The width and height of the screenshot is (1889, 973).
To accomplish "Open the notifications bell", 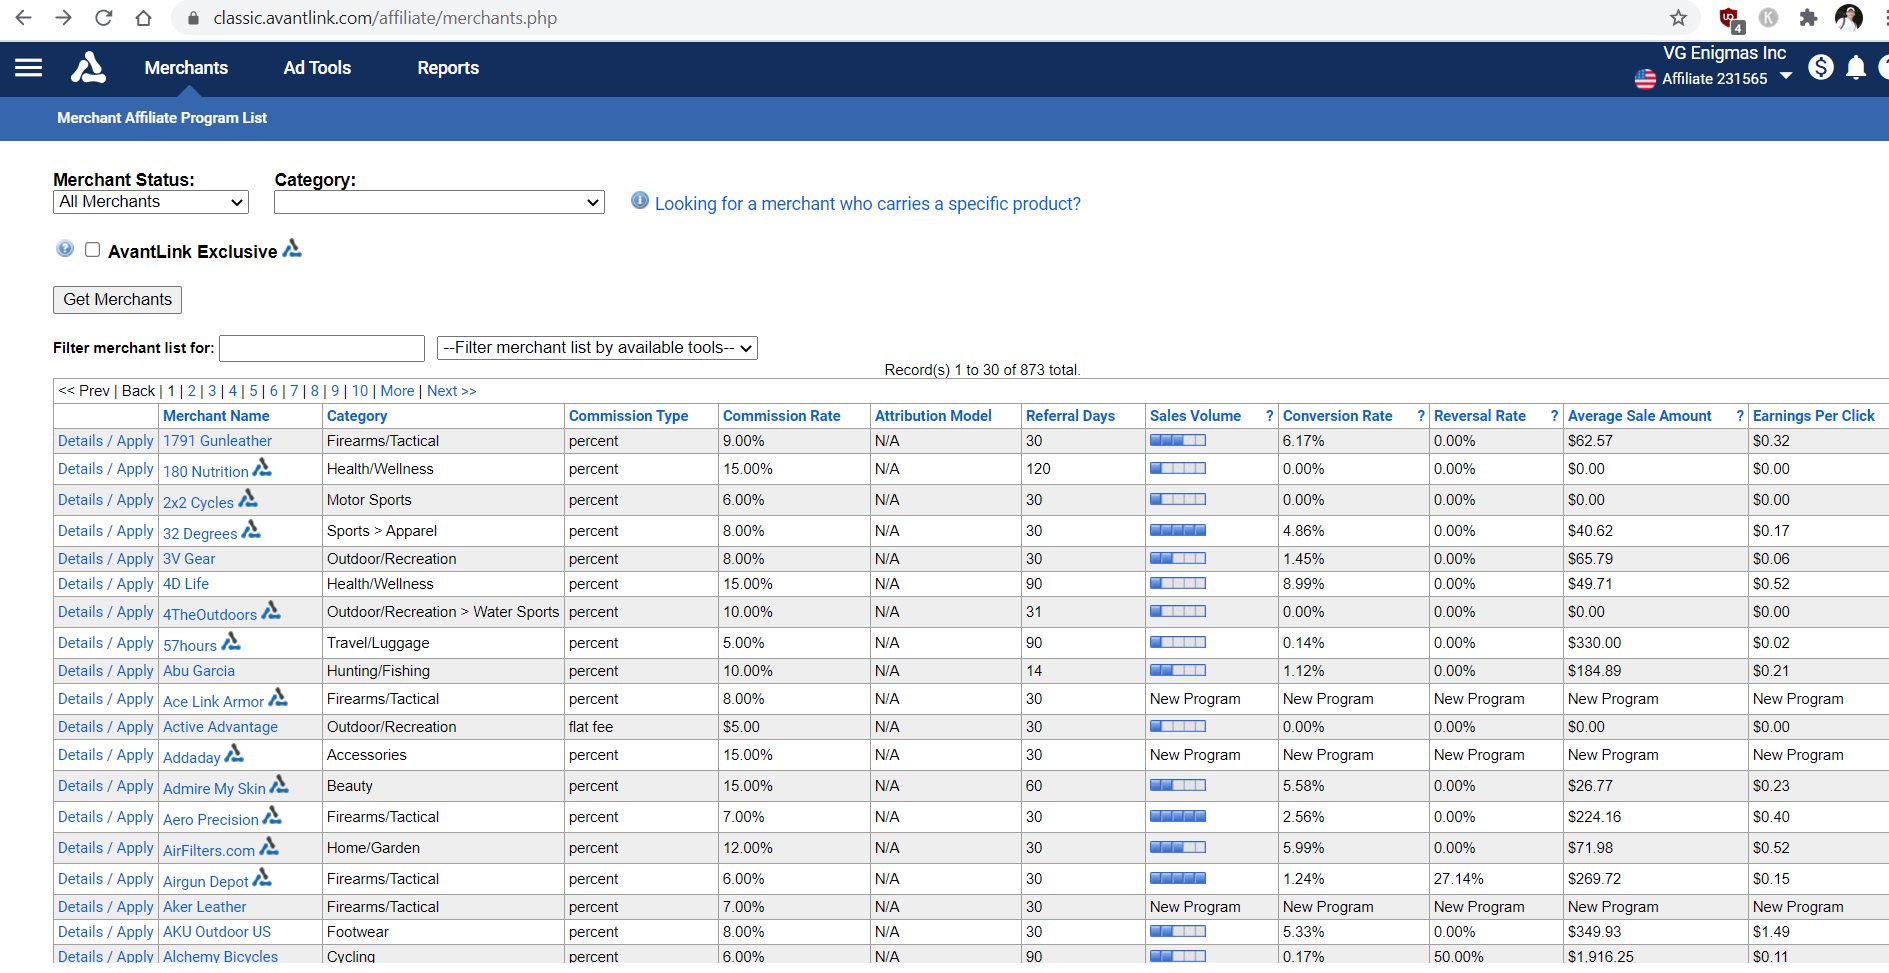I will pyautogui.click(x=1856, y=67).
